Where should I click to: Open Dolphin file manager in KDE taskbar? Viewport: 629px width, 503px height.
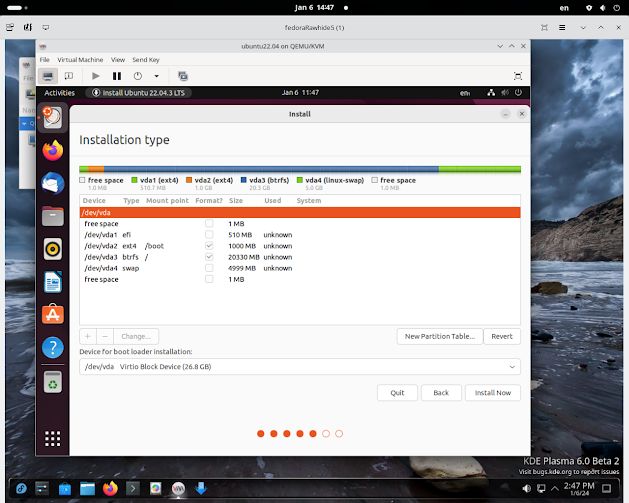pyautogui.click(x=87, y=489)
